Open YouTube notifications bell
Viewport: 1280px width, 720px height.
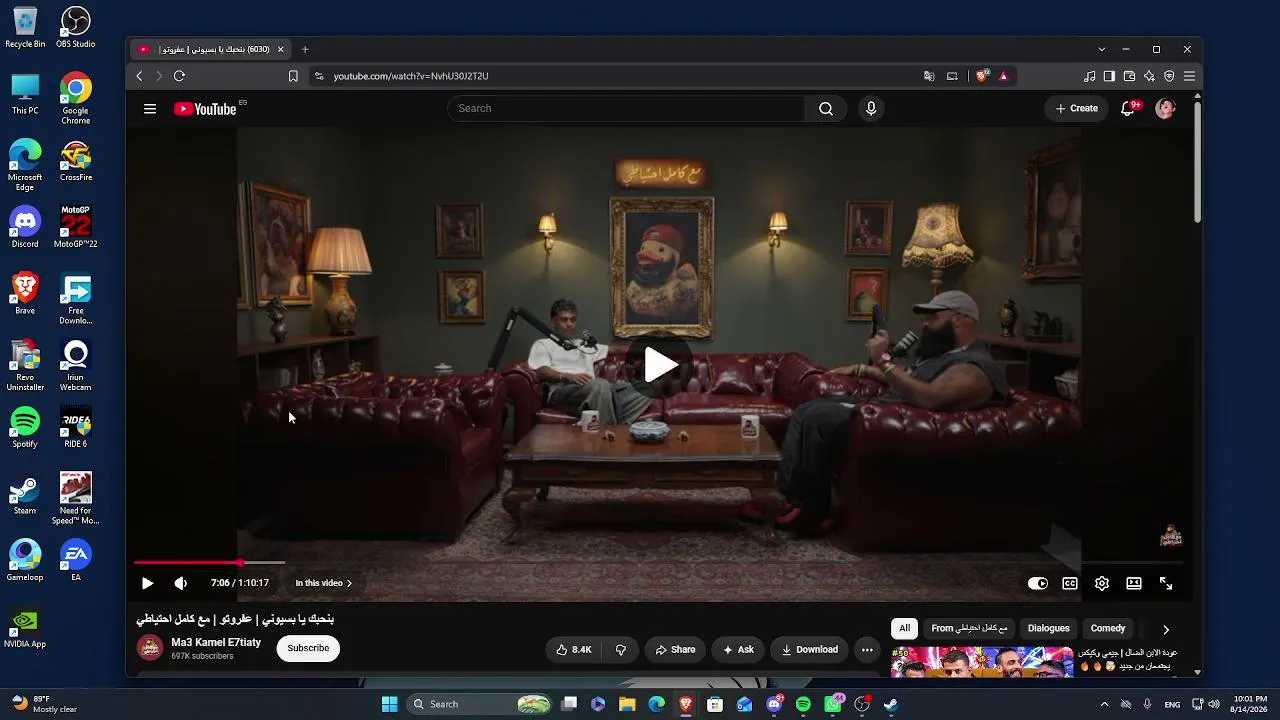pyautogui.click(x=1128, y=109)
